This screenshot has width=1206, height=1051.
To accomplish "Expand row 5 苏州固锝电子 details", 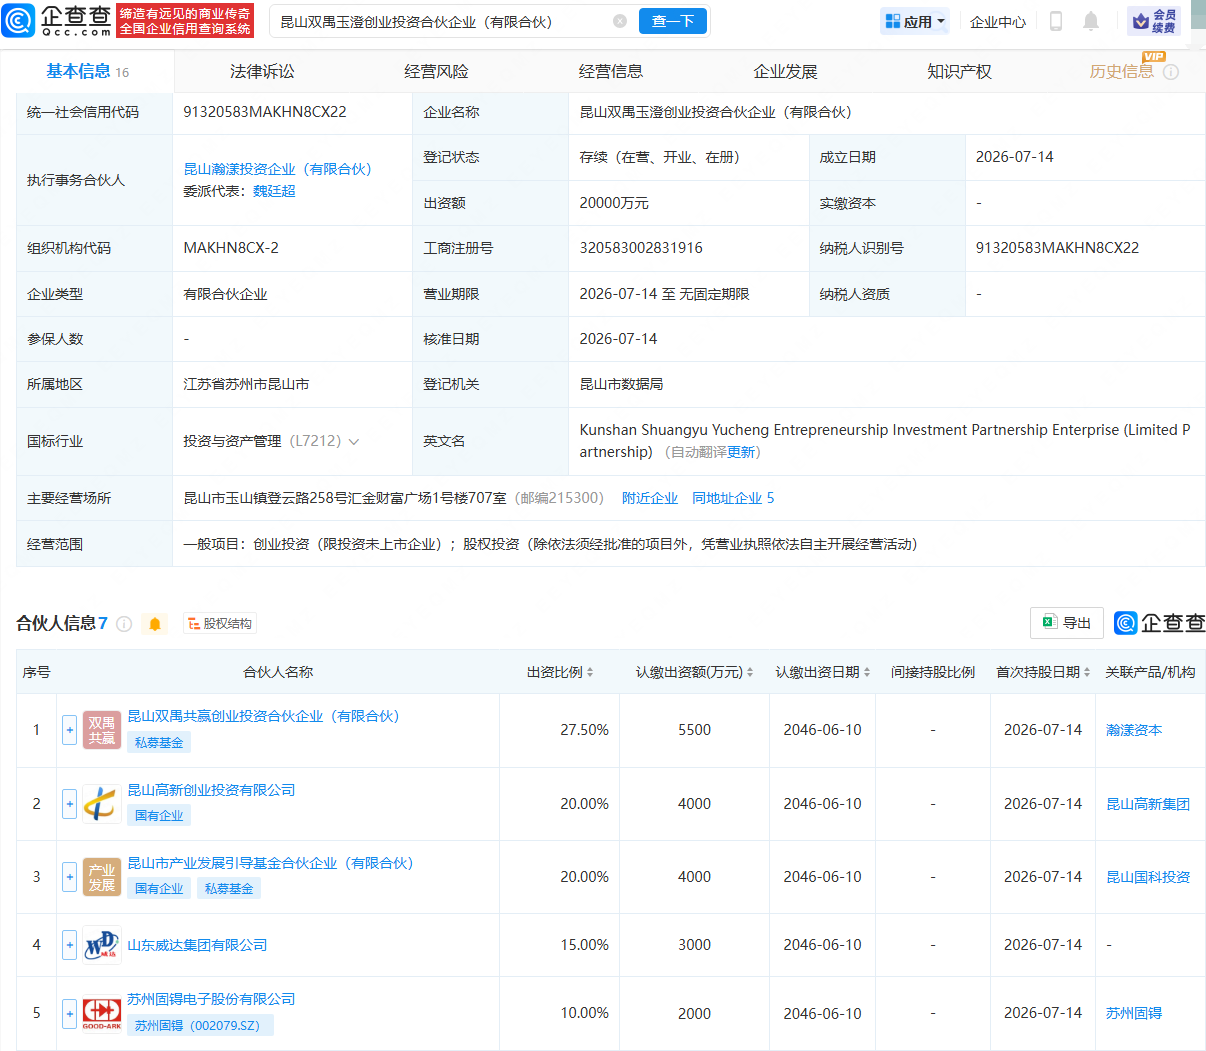I will [69, 1013].
